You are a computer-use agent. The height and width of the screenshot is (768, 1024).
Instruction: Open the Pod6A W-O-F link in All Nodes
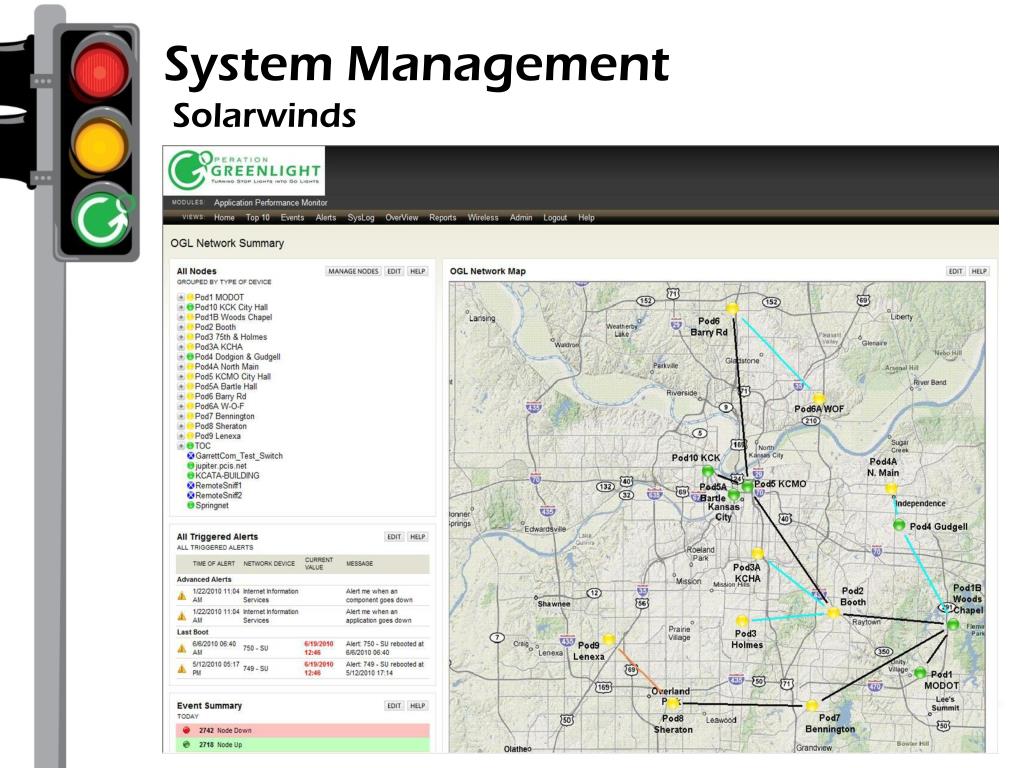(219, 406)
